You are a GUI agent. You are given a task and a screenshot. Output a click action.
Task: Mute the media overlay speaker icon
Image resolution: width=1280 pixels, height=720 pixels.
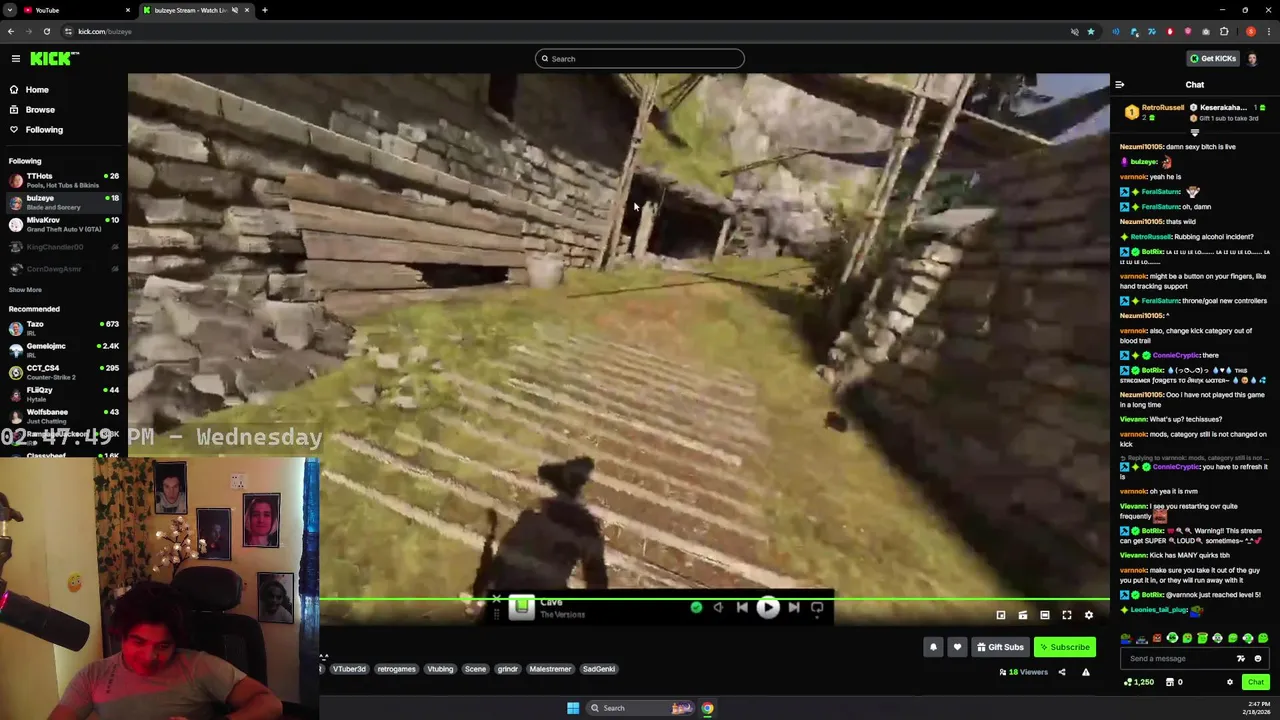click(718, 607)
